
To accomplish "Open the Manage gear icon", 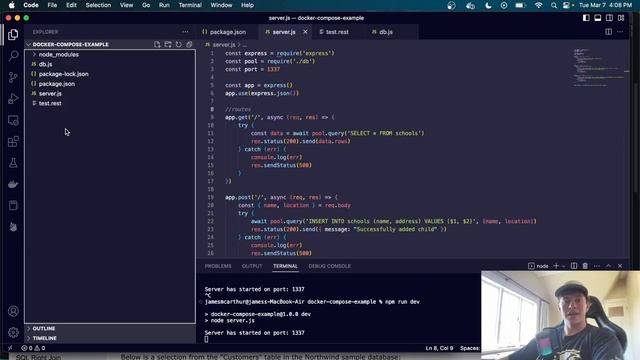I will pos(13,332).
